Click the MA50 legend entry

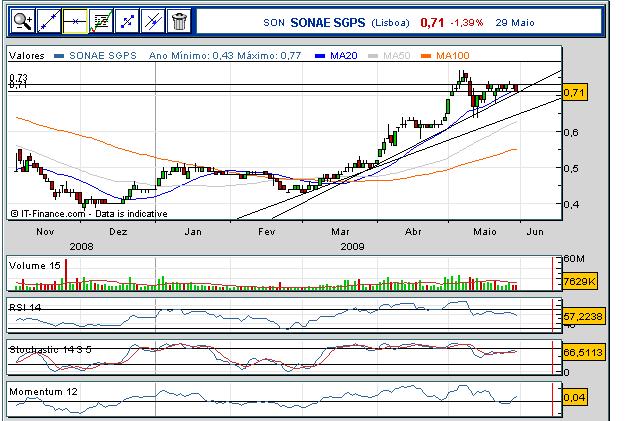pyautogui.click(x=397, y=56)
